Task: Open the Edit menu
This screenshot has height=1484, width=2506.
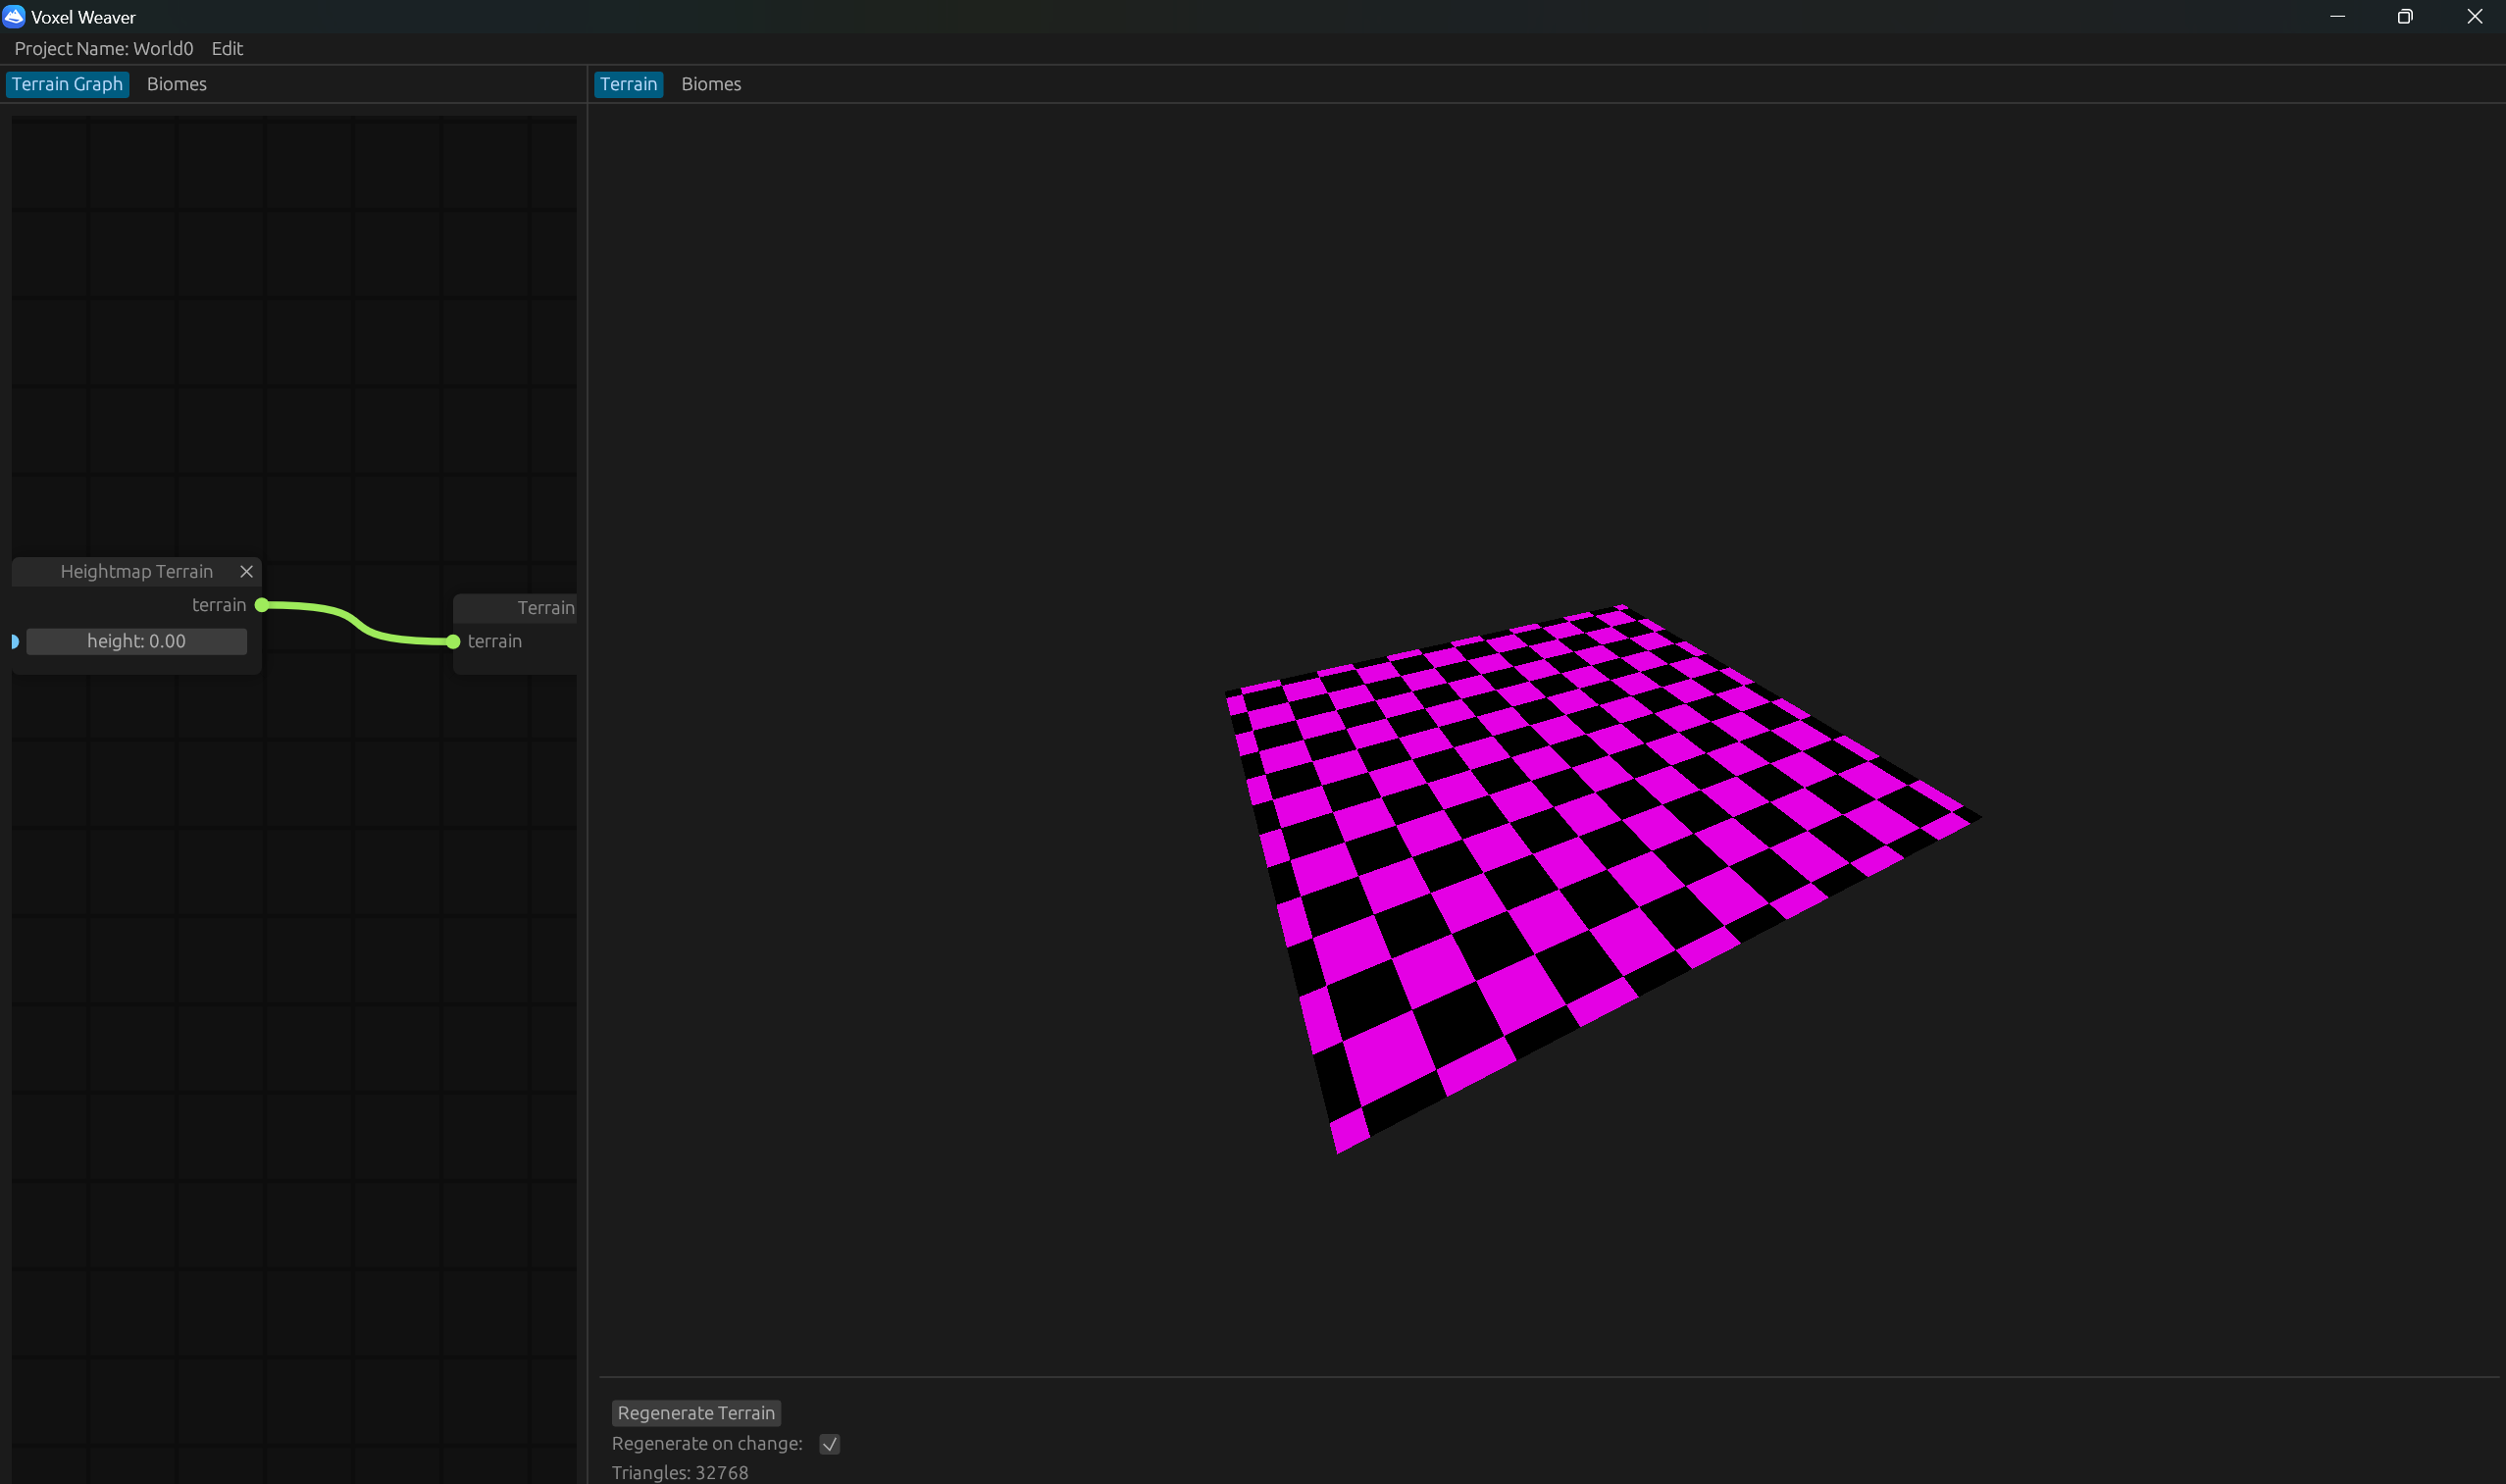Action: click(x=227, y=48)
